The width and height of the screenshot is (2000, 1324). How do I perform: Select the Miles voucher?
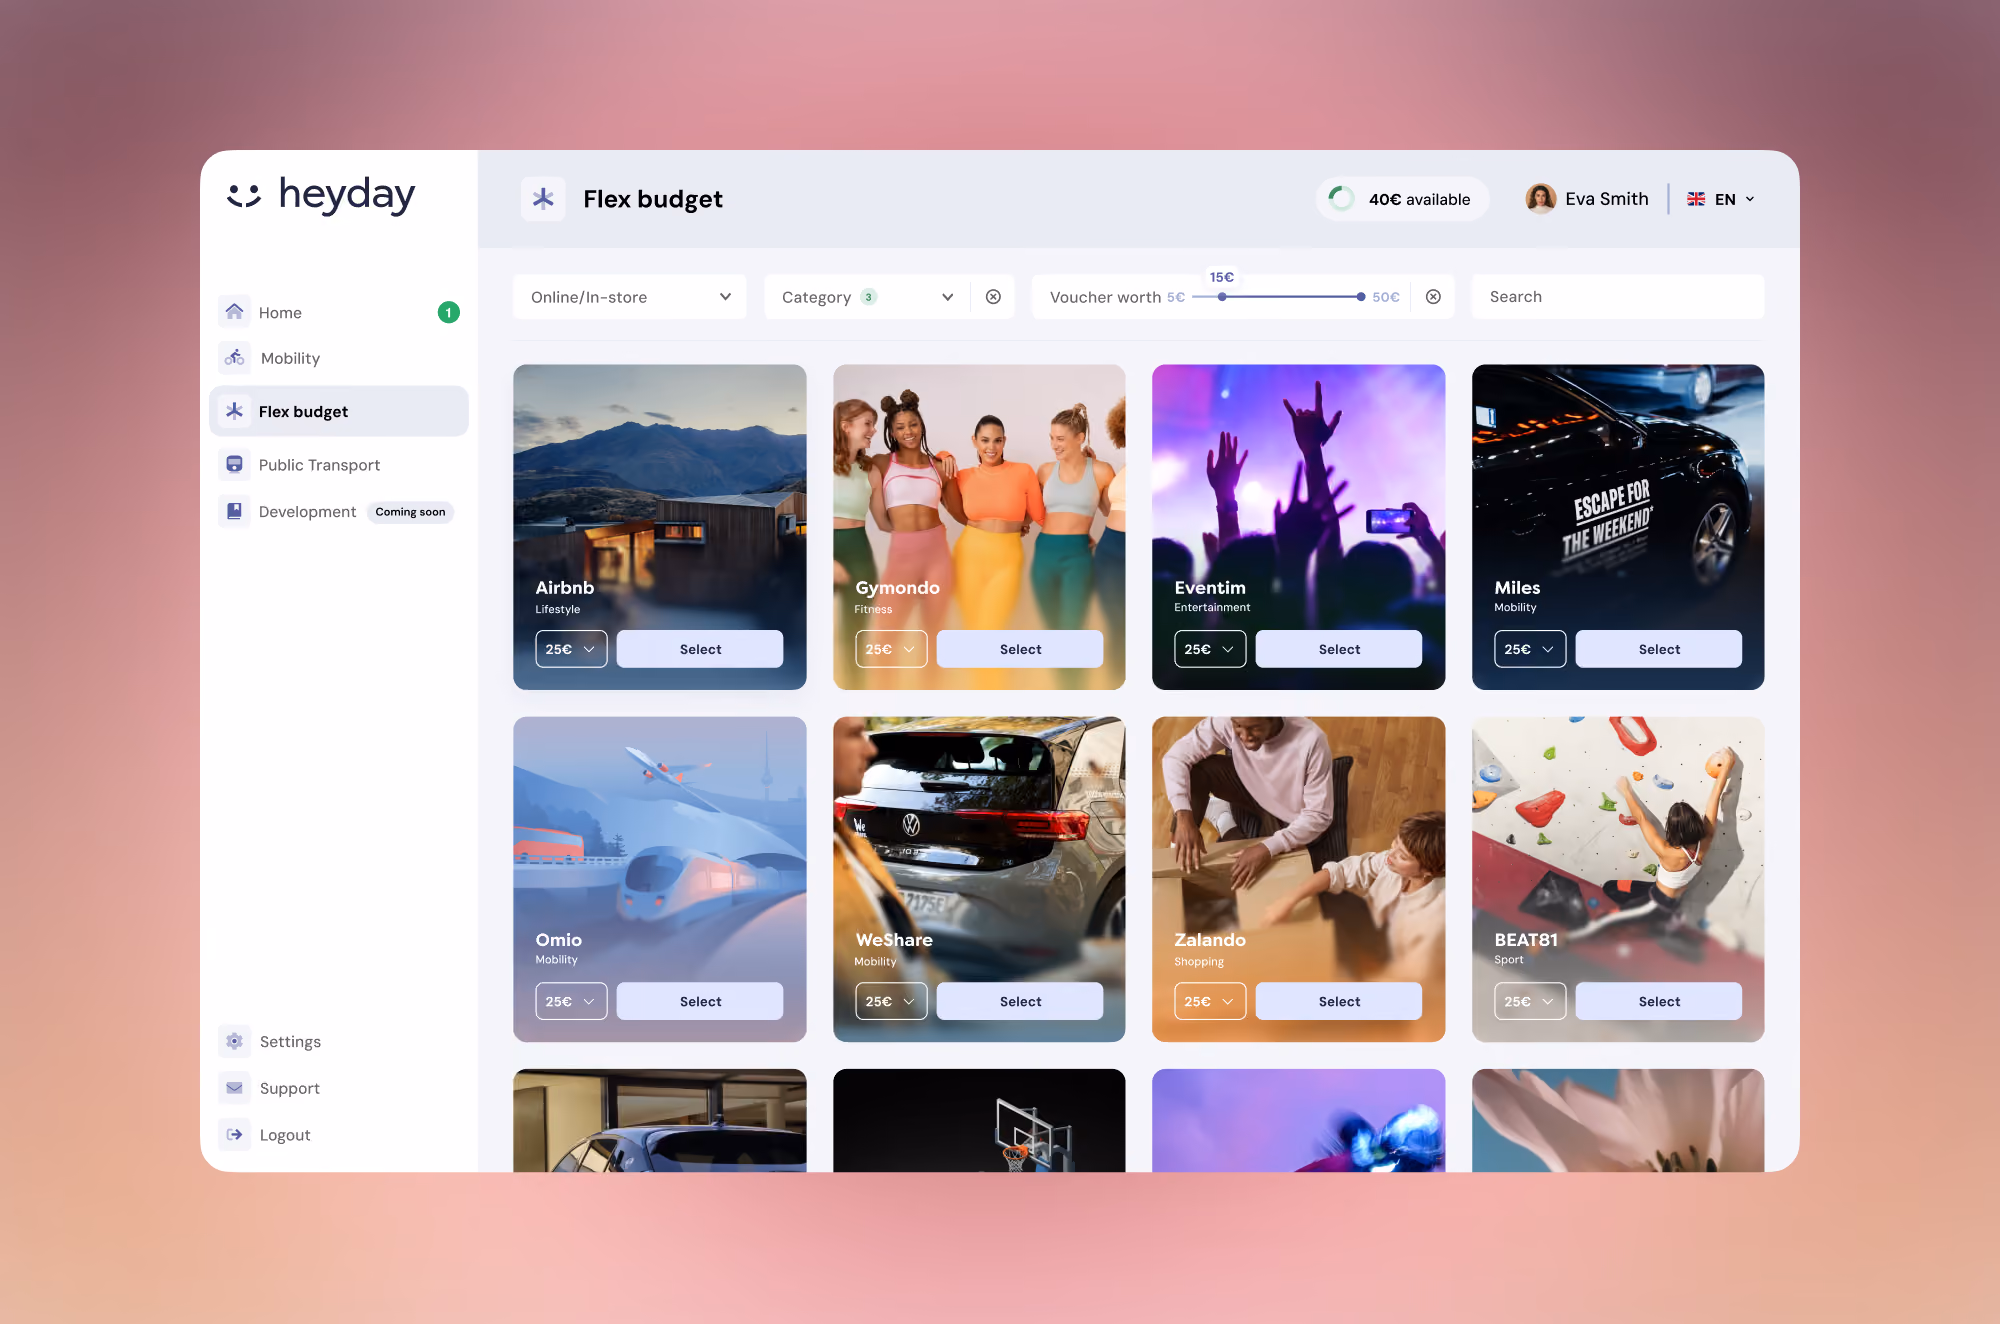click(x=1659, y=649)
